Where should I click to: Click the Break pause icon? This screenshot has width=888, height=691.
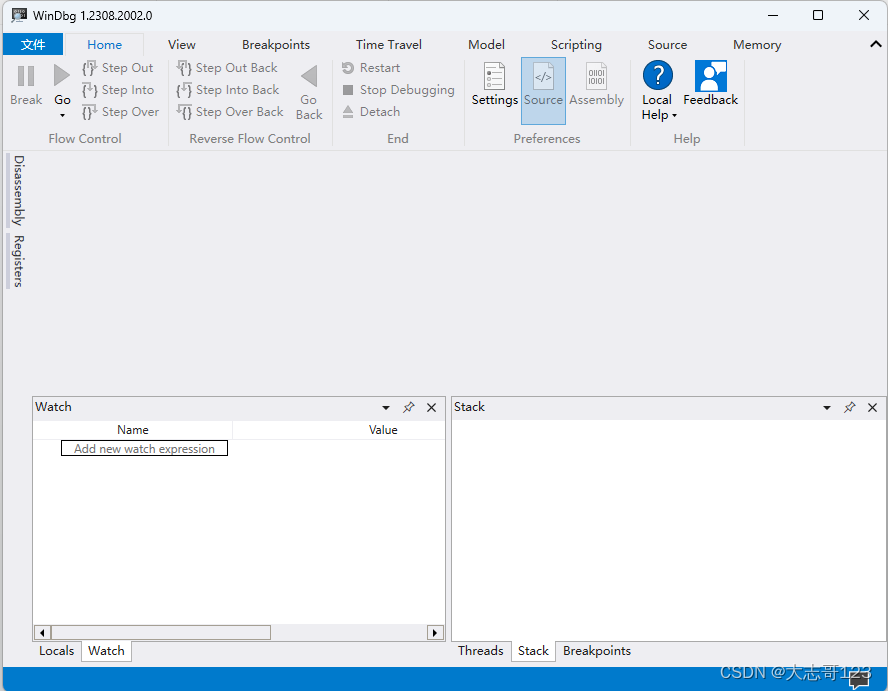coord(26,76)
